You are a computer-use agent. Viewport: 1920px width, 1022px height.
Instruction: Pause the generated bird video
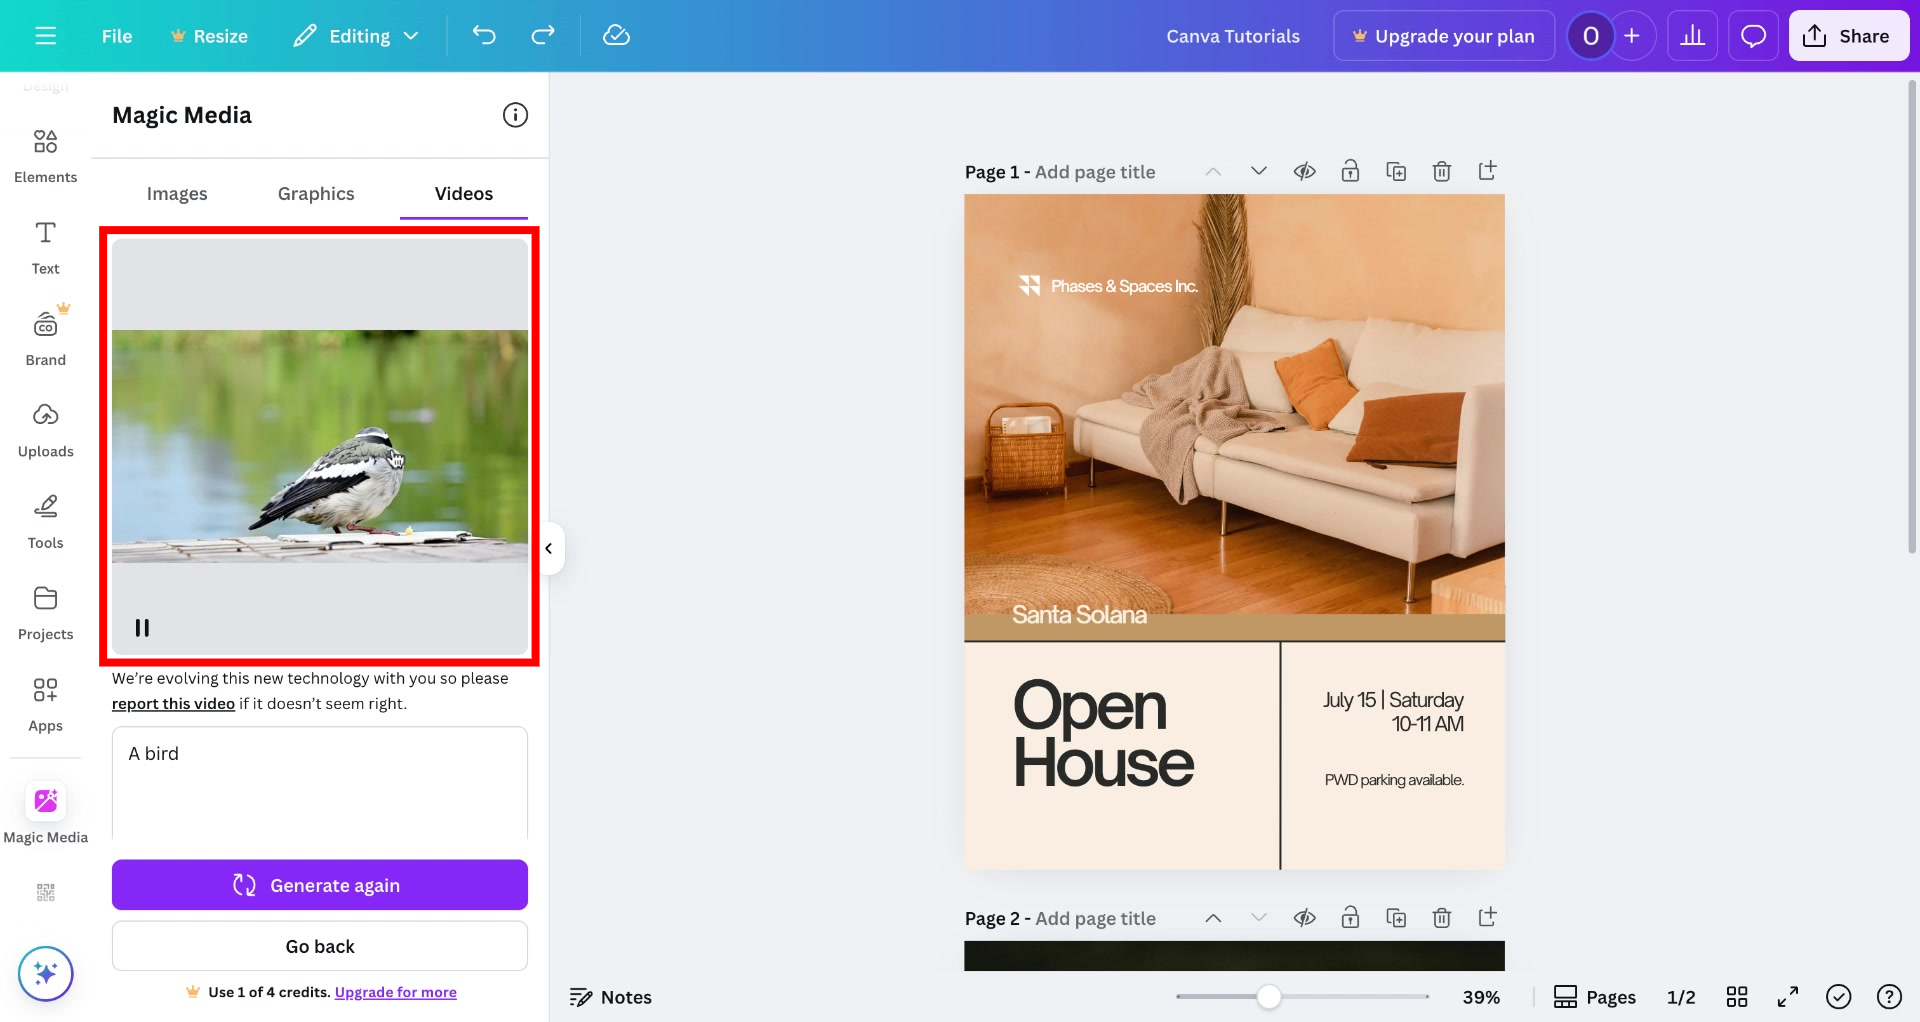click(x=141, y=627)
